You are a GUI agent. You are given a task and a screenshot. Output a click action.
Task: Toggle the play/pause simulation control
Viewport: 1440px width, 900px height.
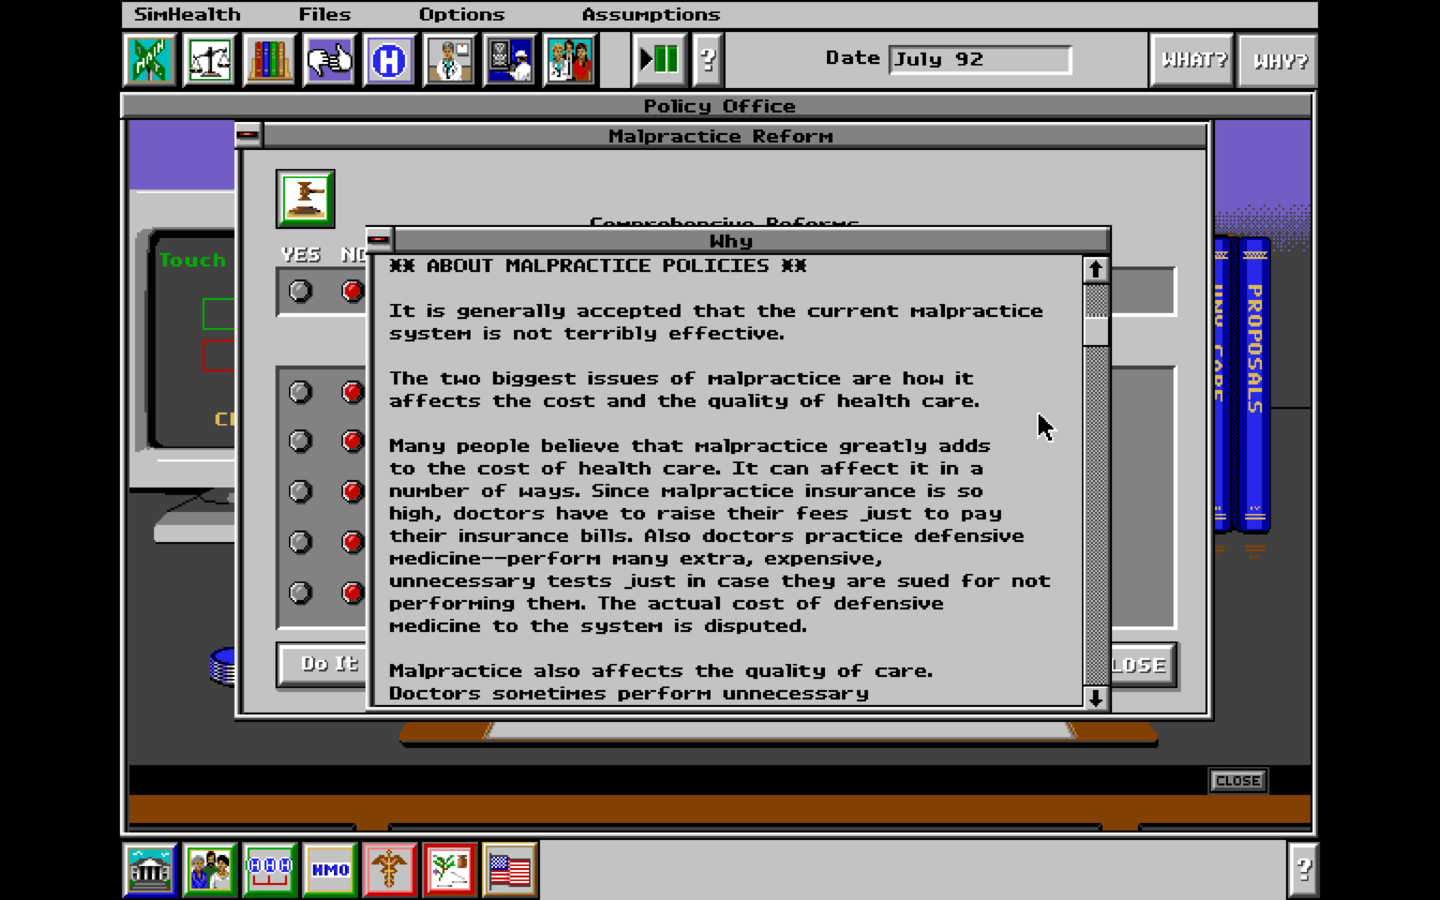click(x=659, y=60)
